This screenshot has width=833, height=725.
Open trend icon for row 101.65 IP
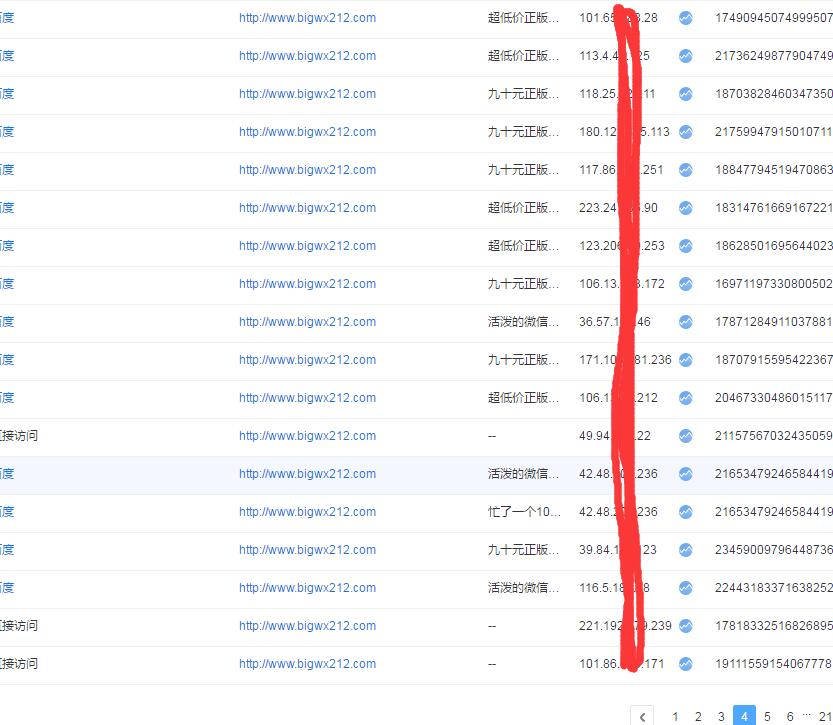click(686, 18)
